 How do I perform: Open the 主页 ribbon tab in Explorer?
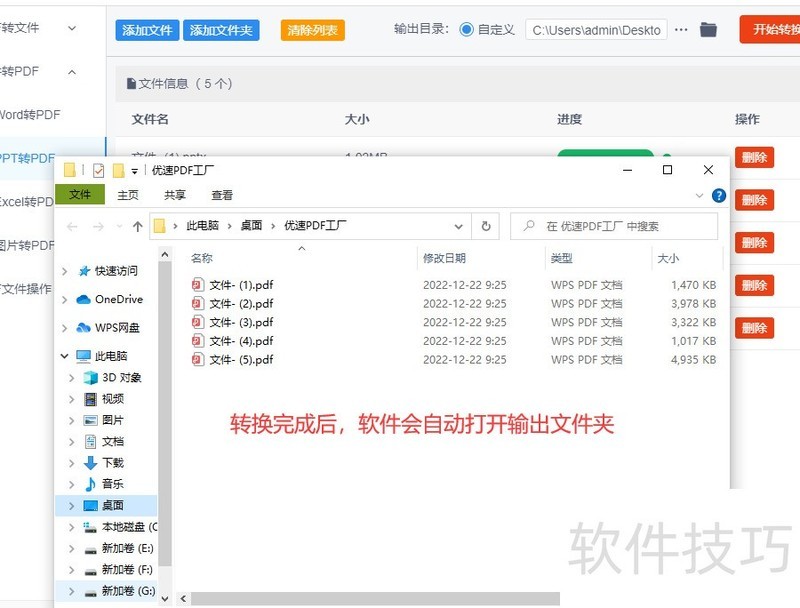tap(128, 195)
